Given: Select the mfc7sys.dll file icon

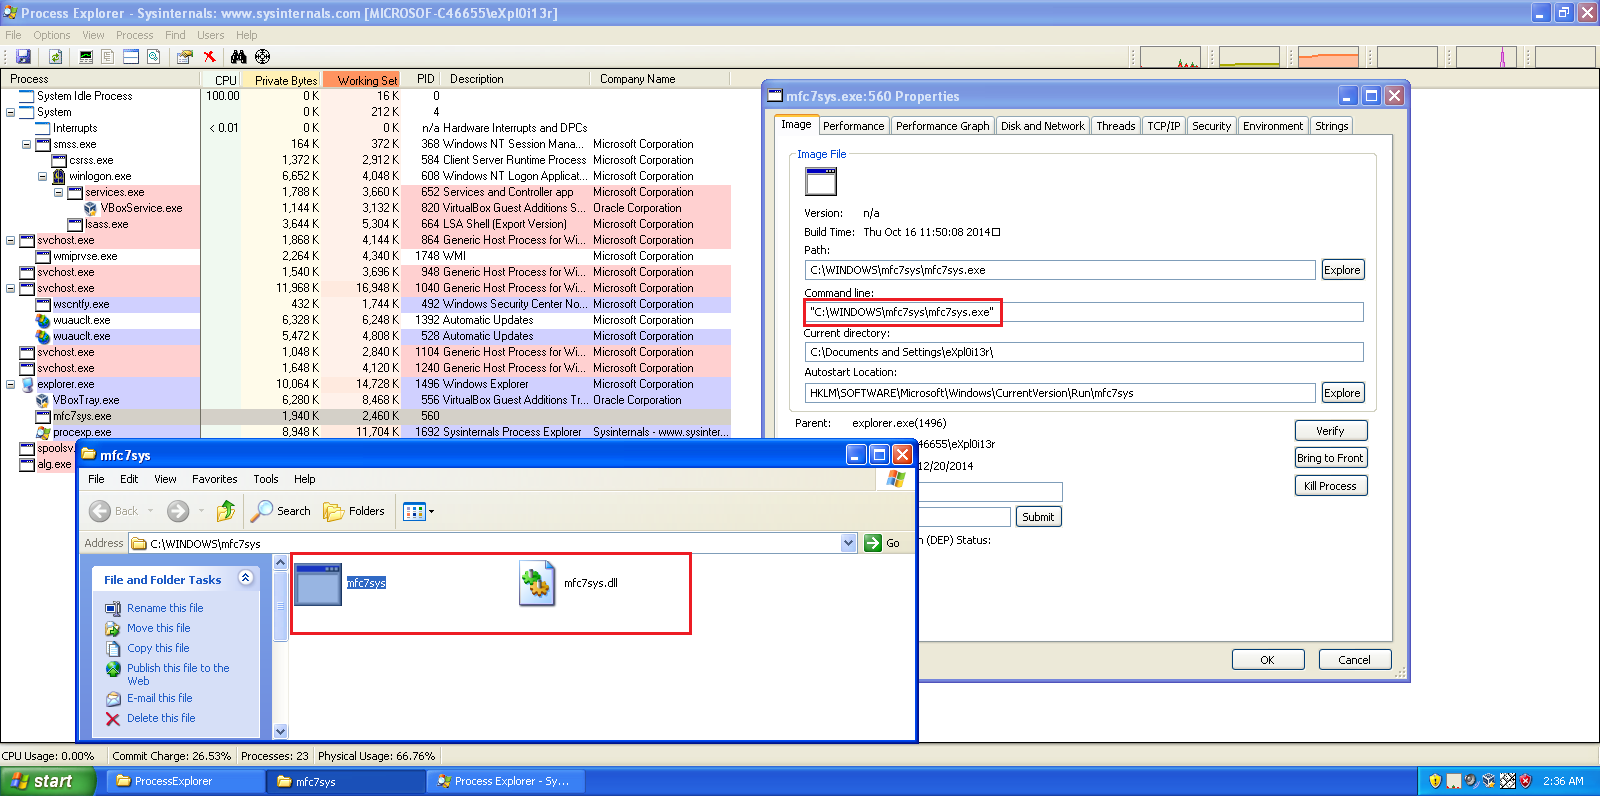Looking at the screenshot, I should click(537, 583).
